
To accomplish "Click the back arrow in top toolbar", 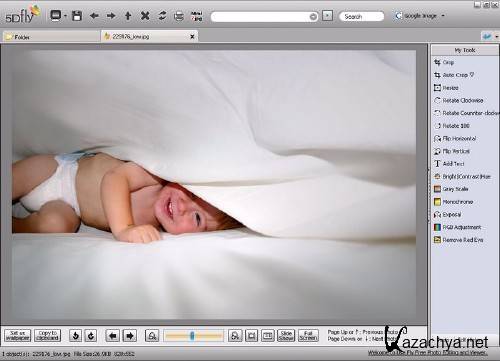I will [x=94, y=16].
